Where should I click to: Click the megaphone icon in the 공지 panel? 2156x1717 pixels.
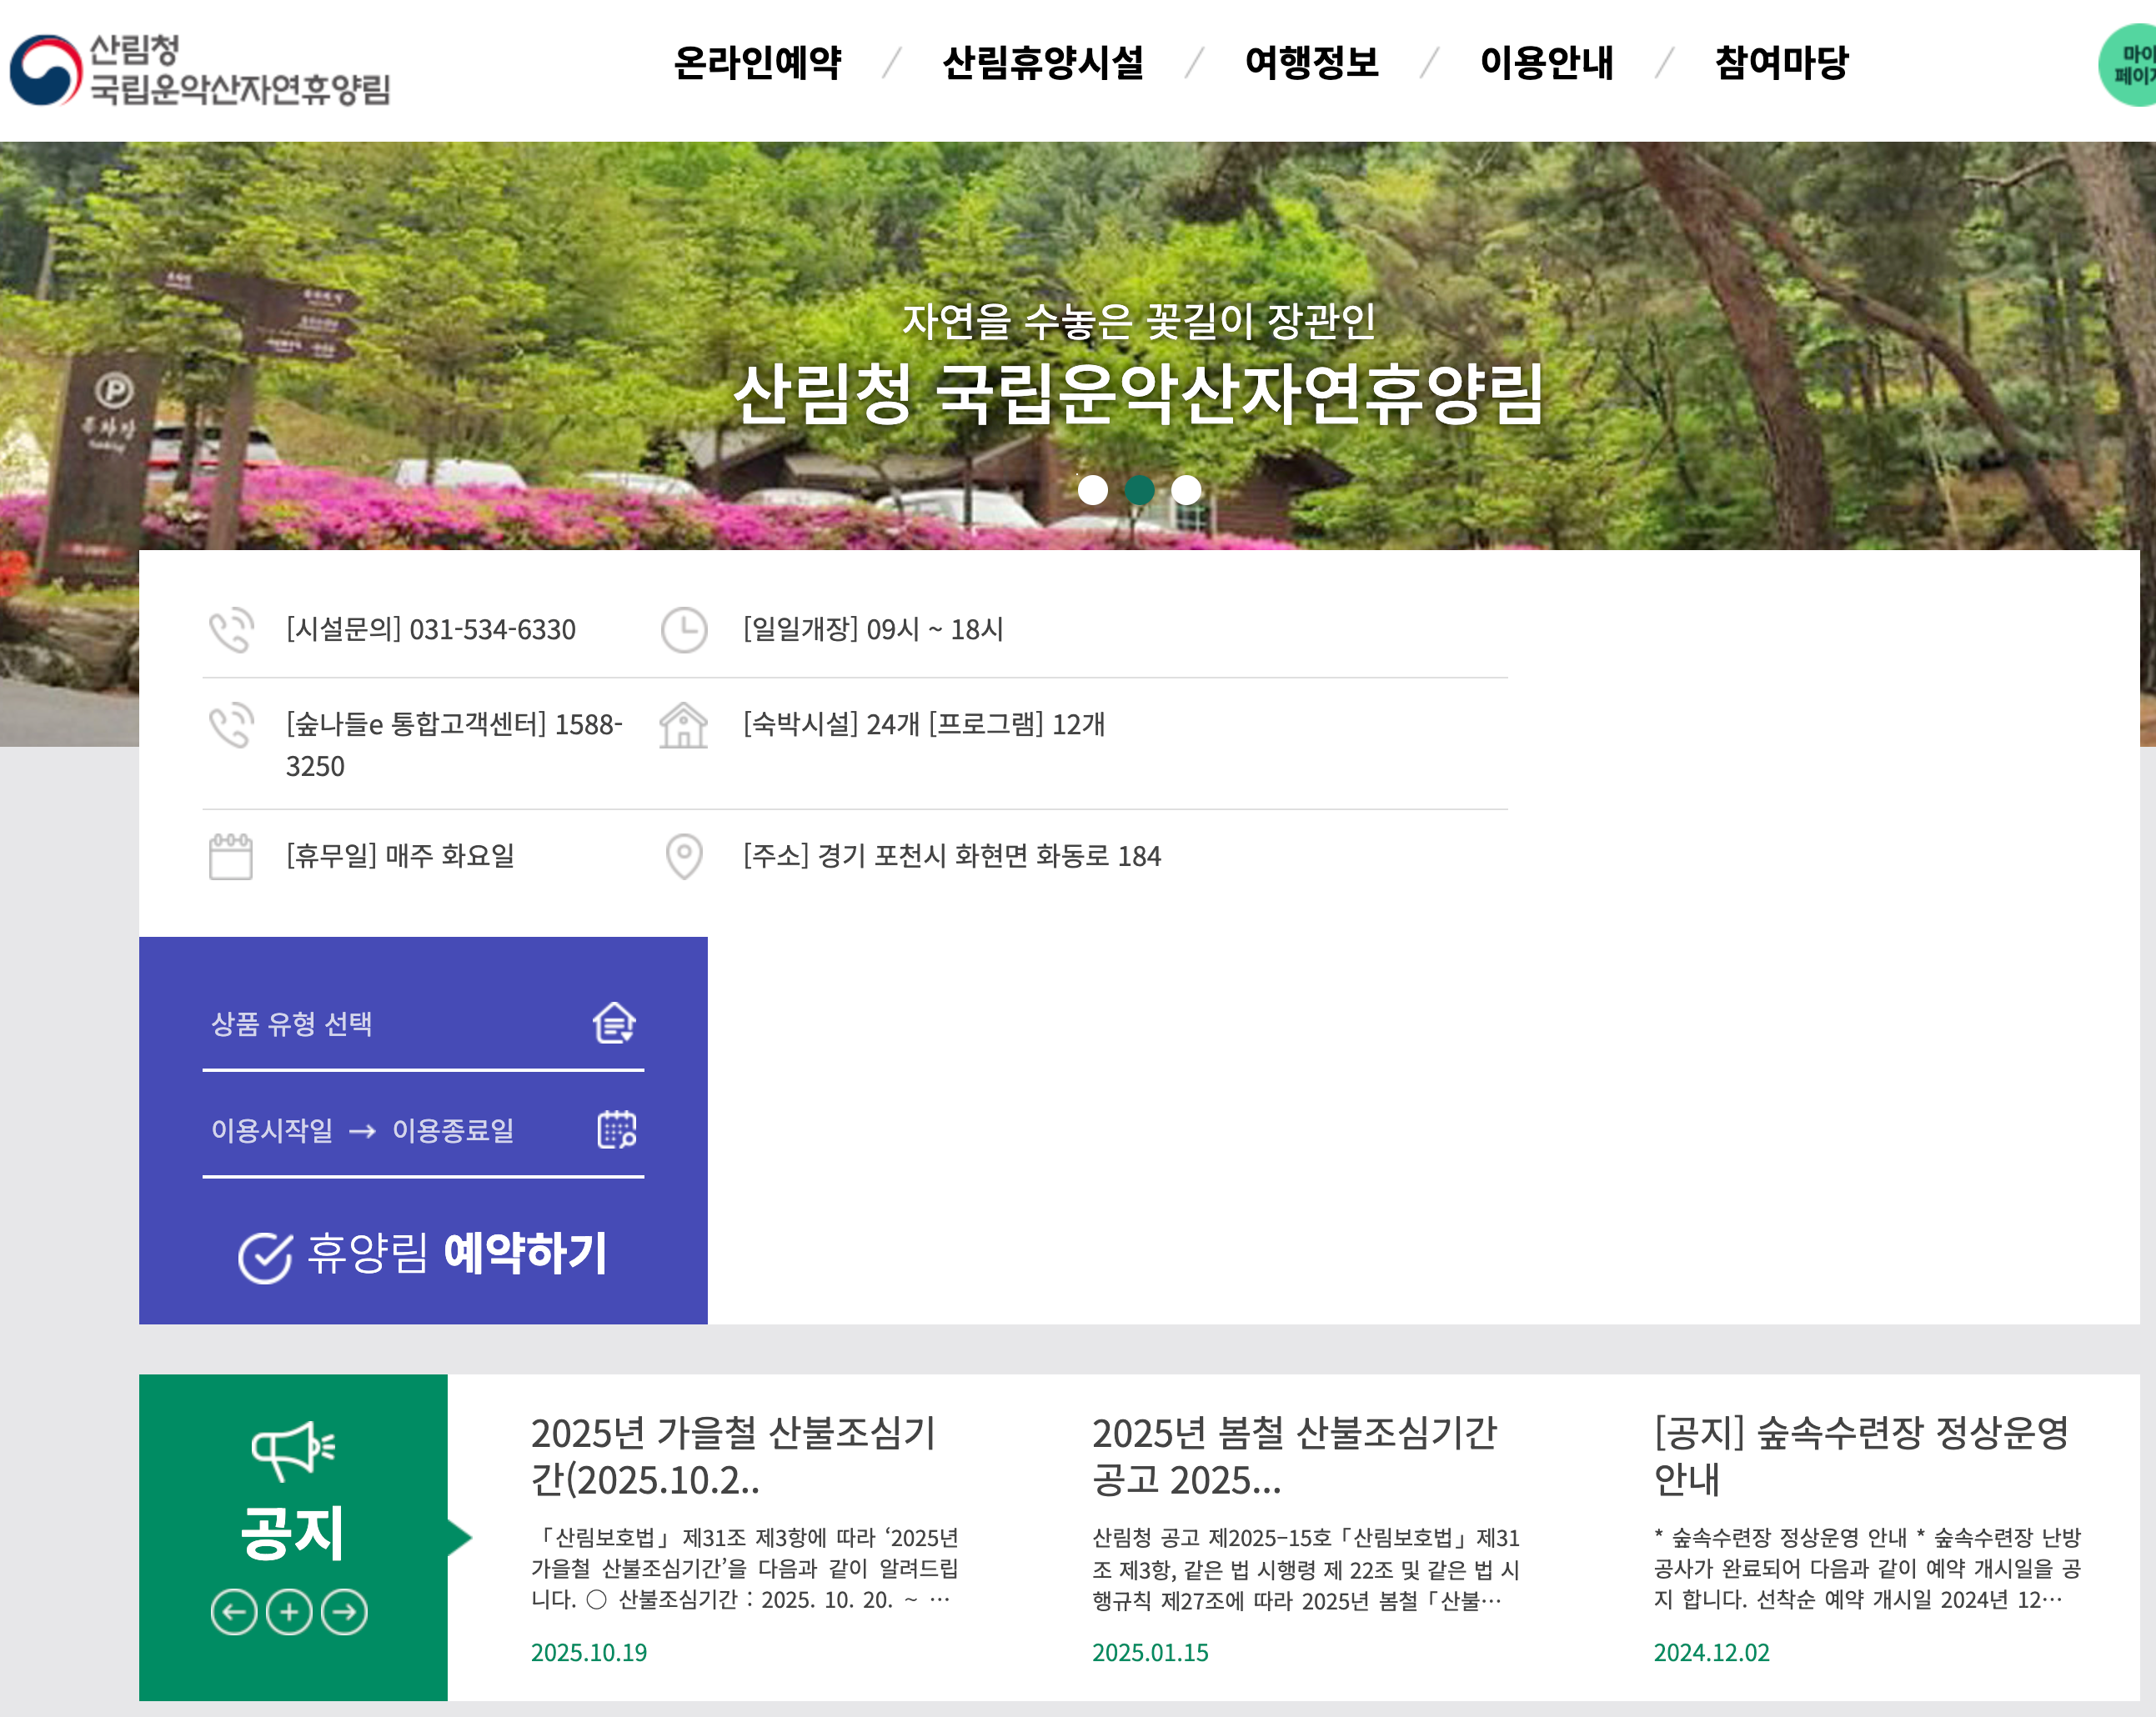(292, 1447)
